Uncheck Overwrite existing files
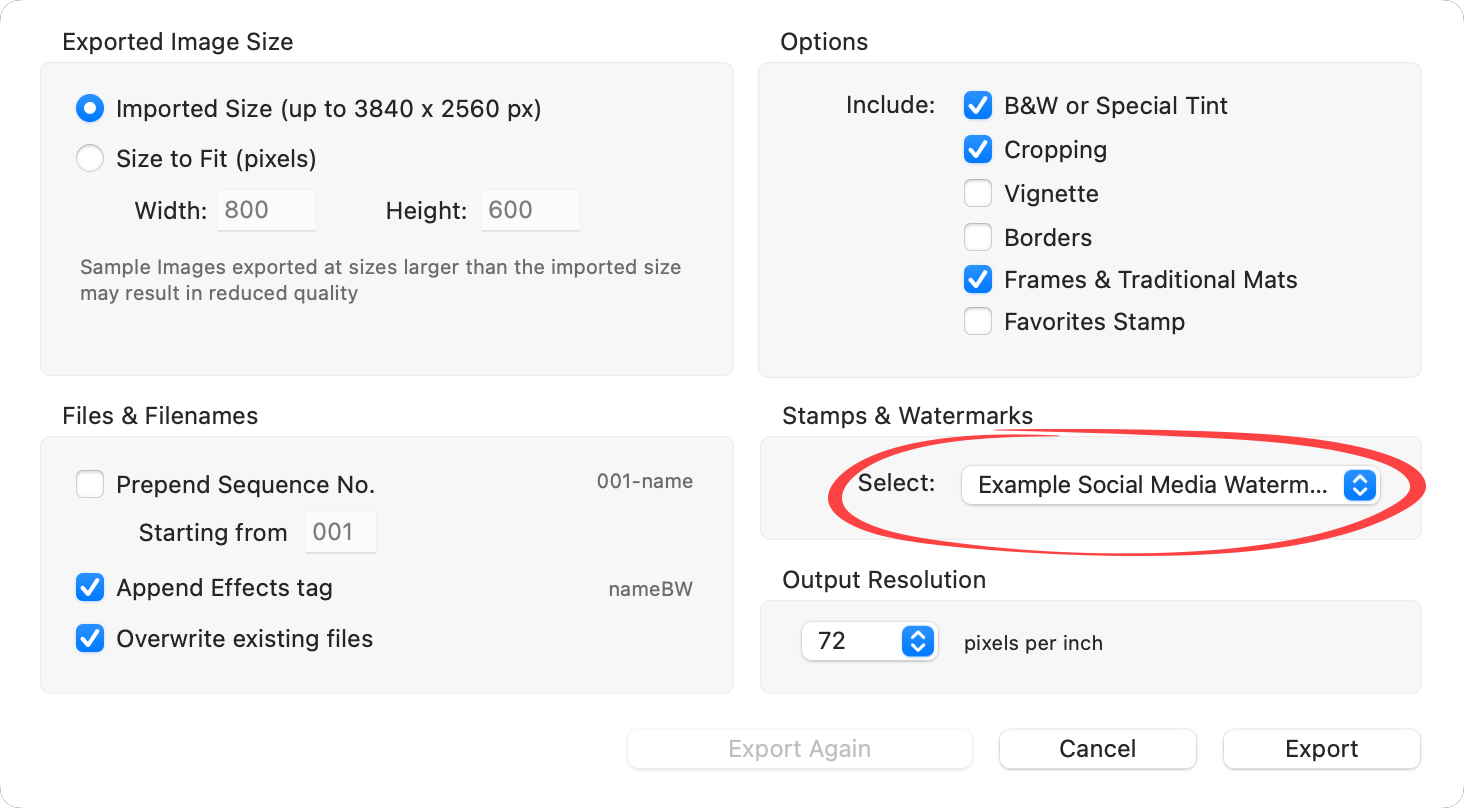Viewport: 1464px width, 808px height. pyautogui.click(x=90, y=639)
